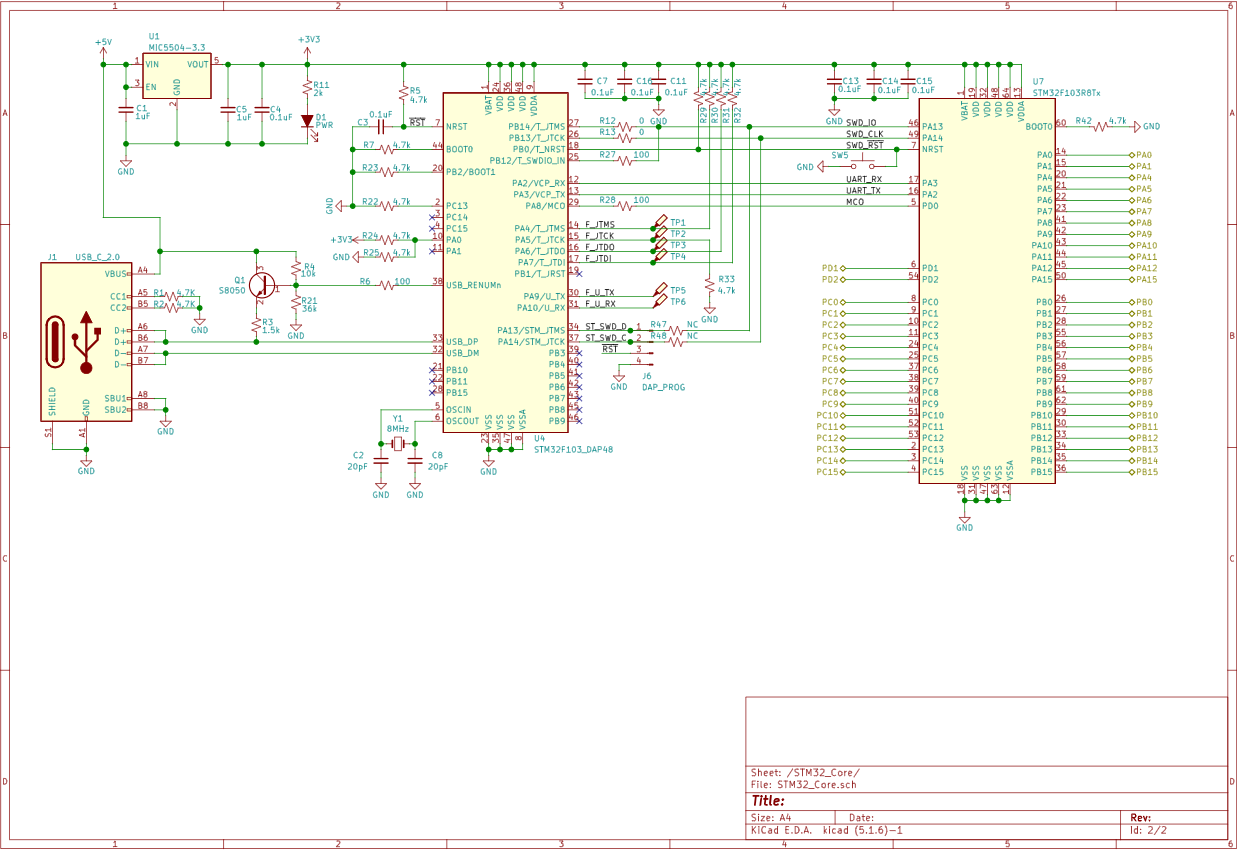Click the Y1 8MHz crystal symbol
The width and height of the screenshot is (1237, 850).
point(398,443)
